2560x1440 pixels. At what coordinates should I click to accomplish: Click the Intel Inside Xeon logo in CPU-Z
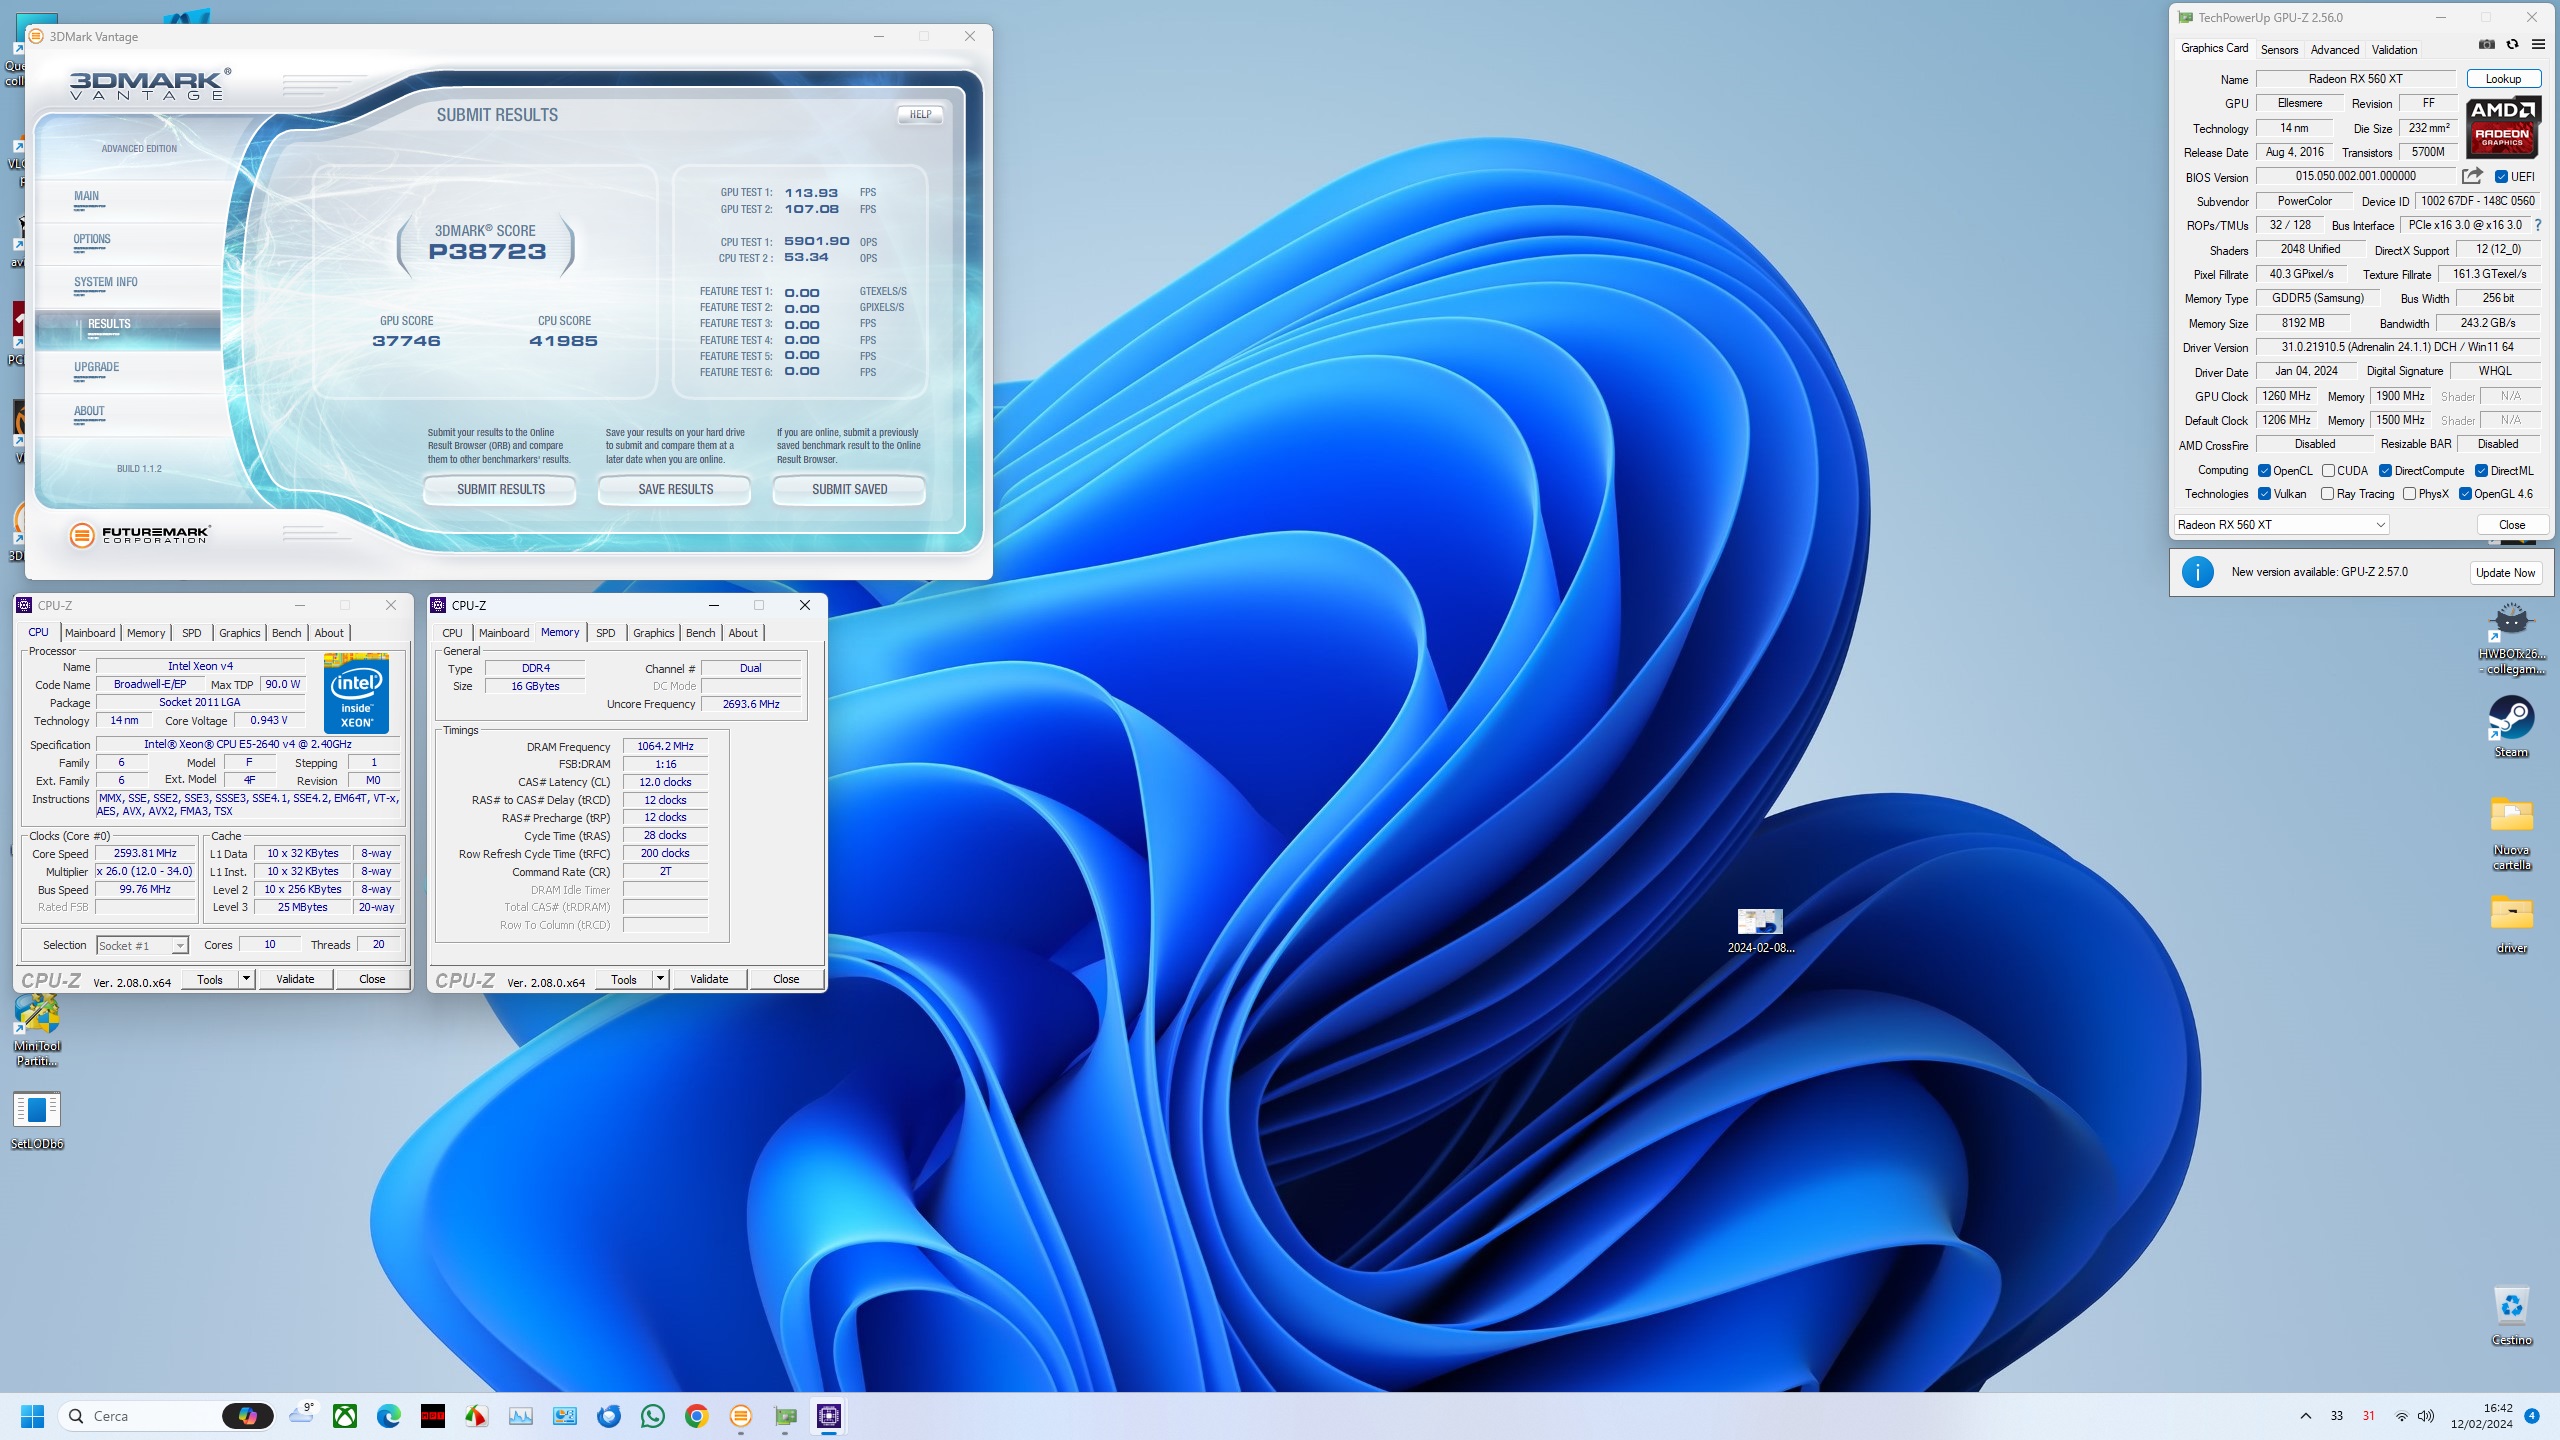pyautogui.click(x=356, y=693)
